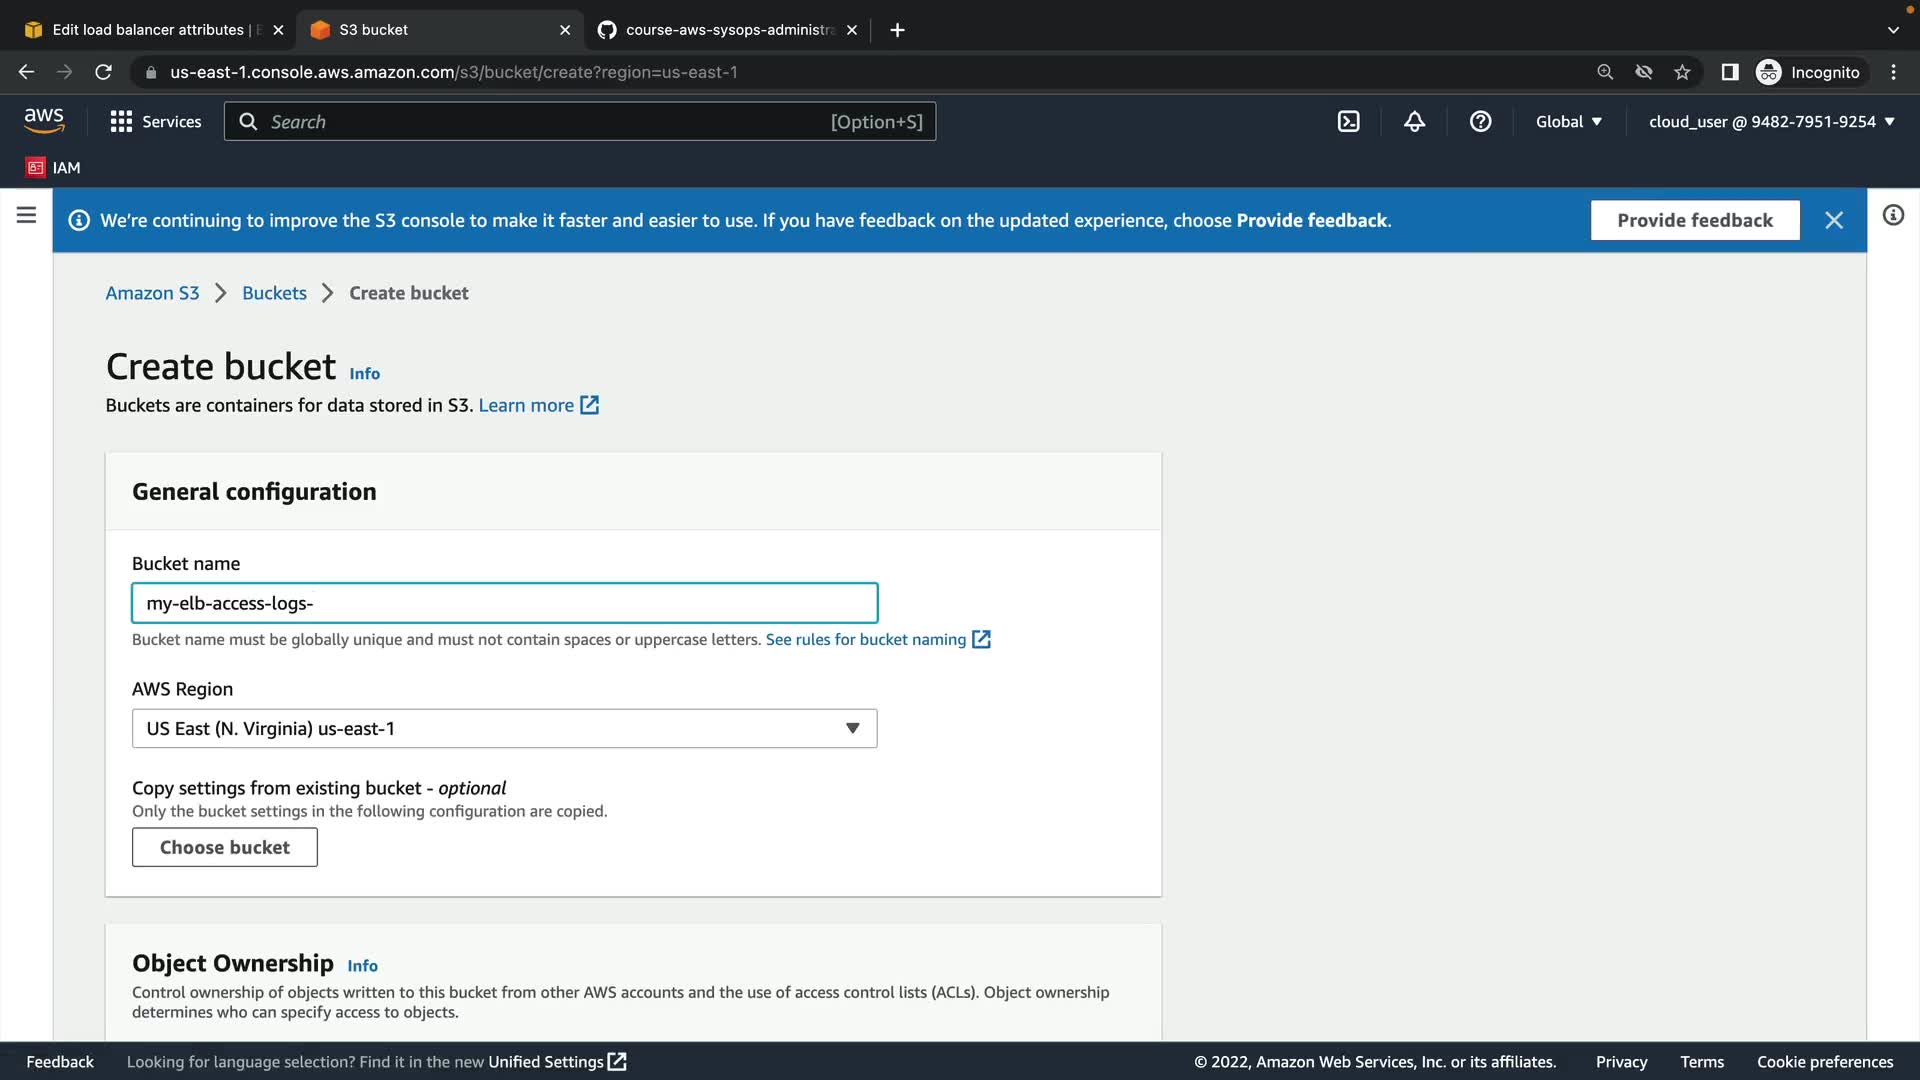Open the Services grid menu

coord(155,122)
